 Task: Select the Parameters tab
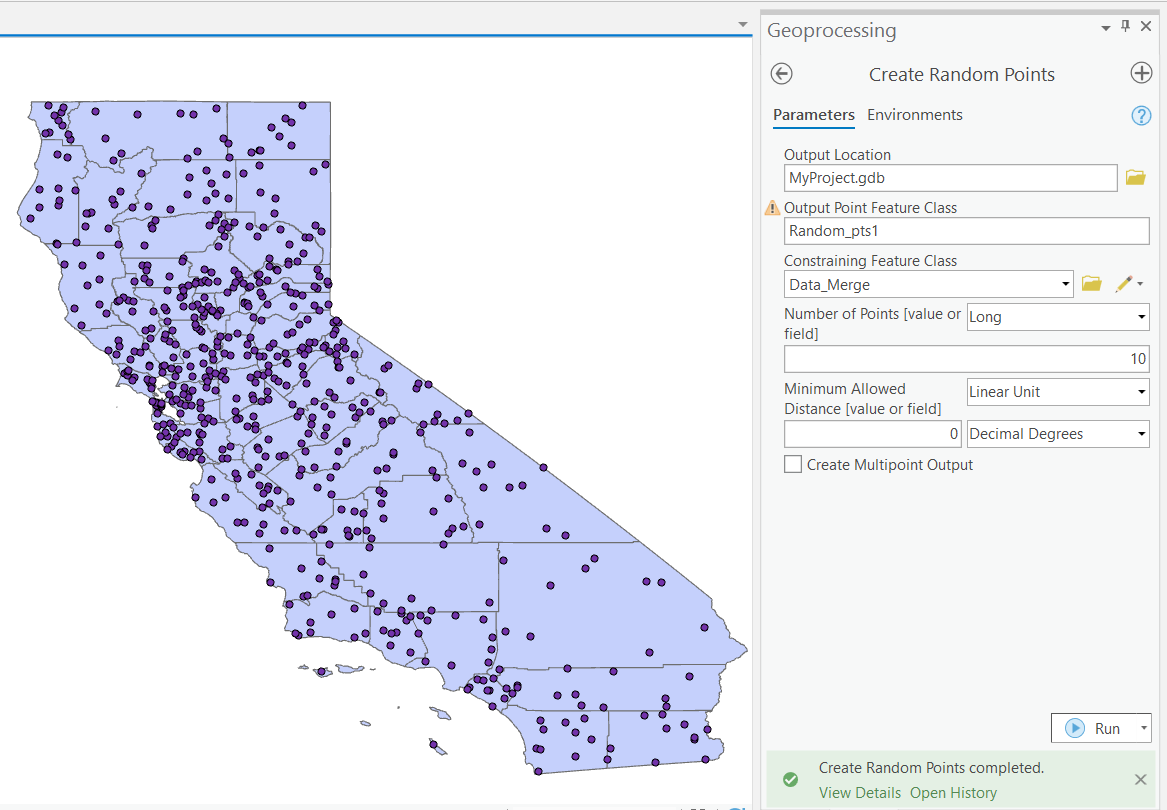point(813,115)
